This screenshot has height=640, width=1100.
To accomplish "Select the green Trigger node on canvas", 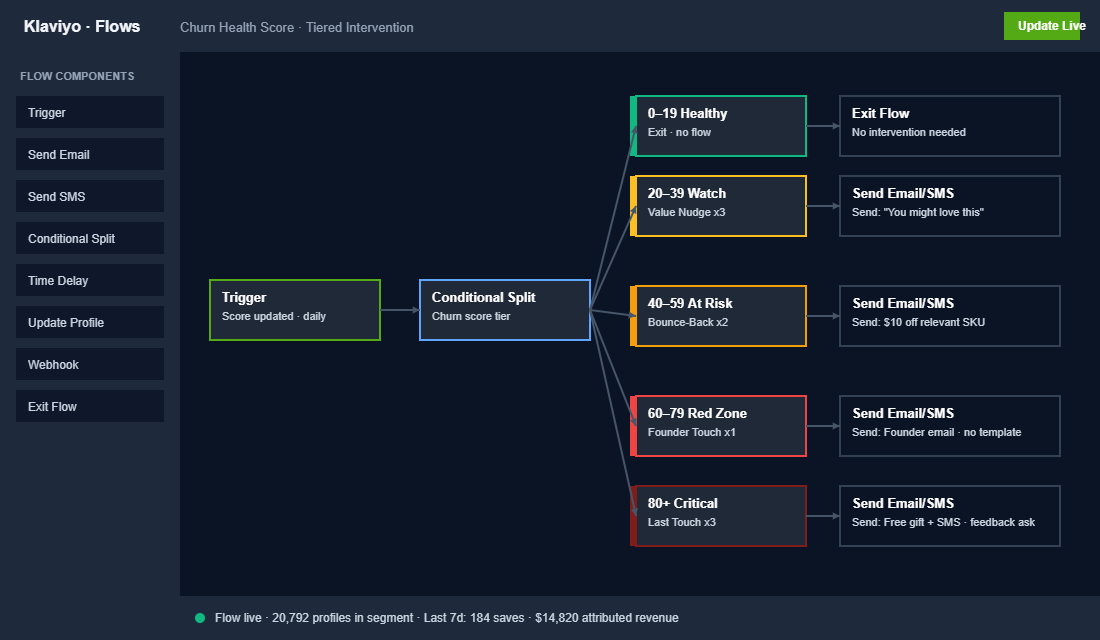I will click(x=295, y=310).
